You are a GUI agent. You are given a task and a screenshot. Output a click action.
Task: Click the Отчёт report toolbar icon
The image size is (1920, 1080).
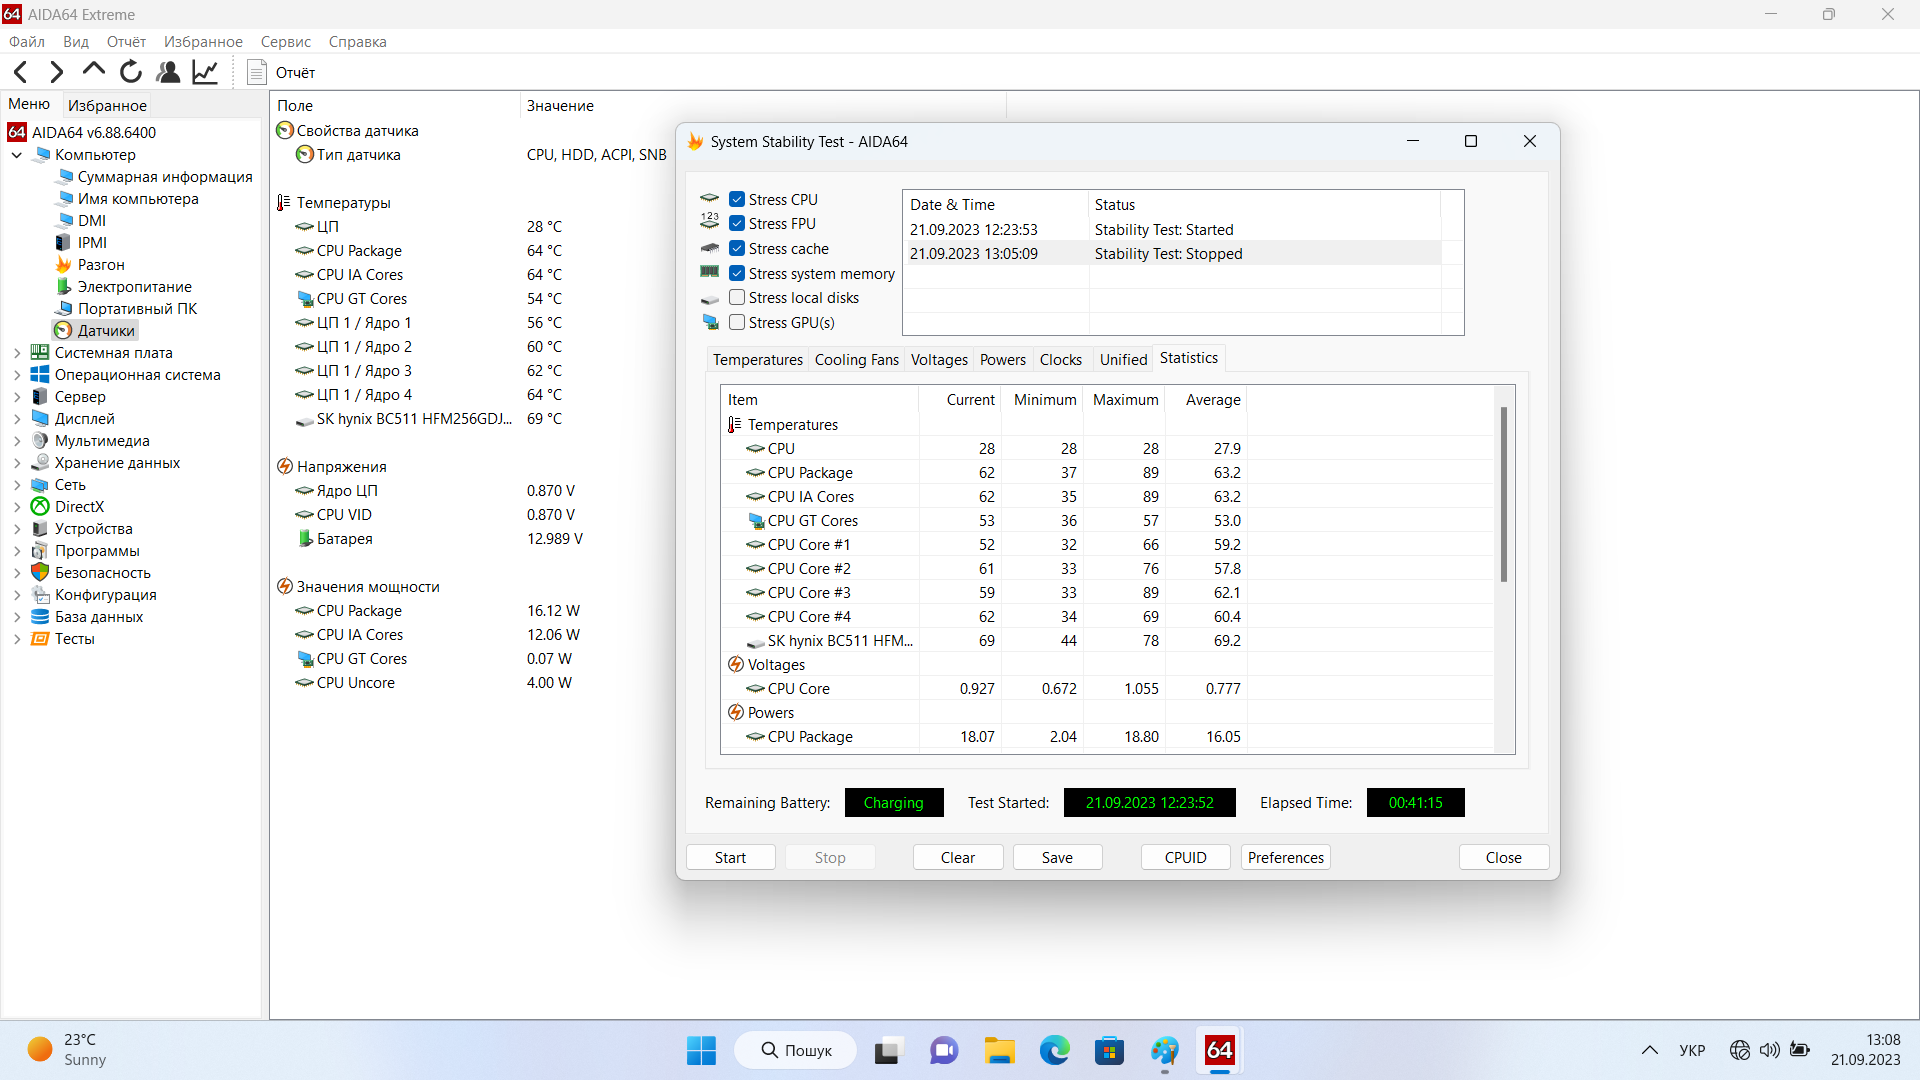(257, 72)
